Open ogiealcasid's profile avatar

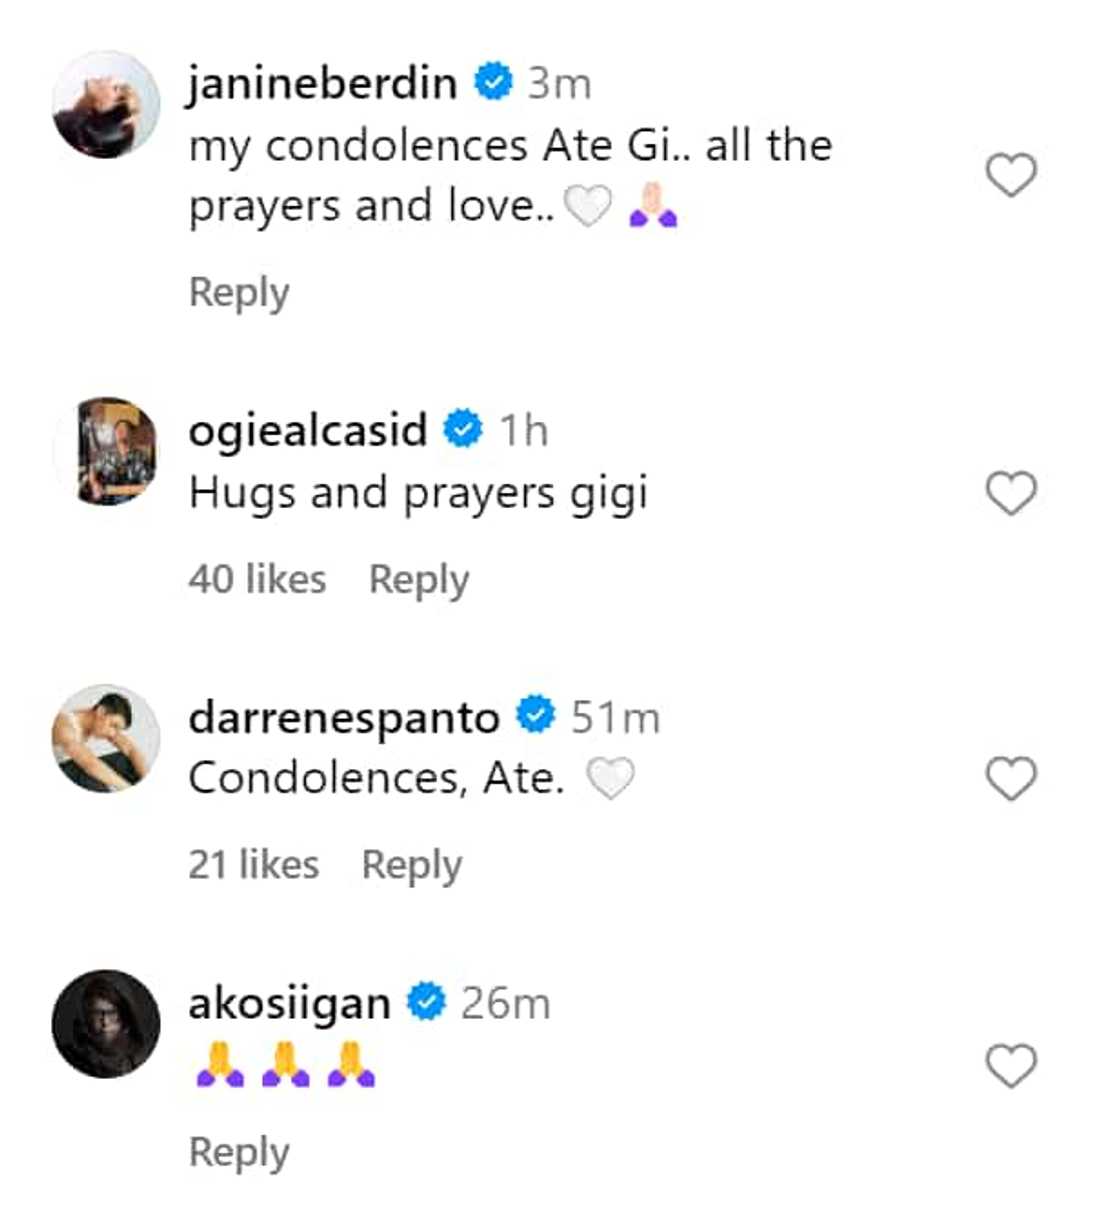tap(106, 451)
